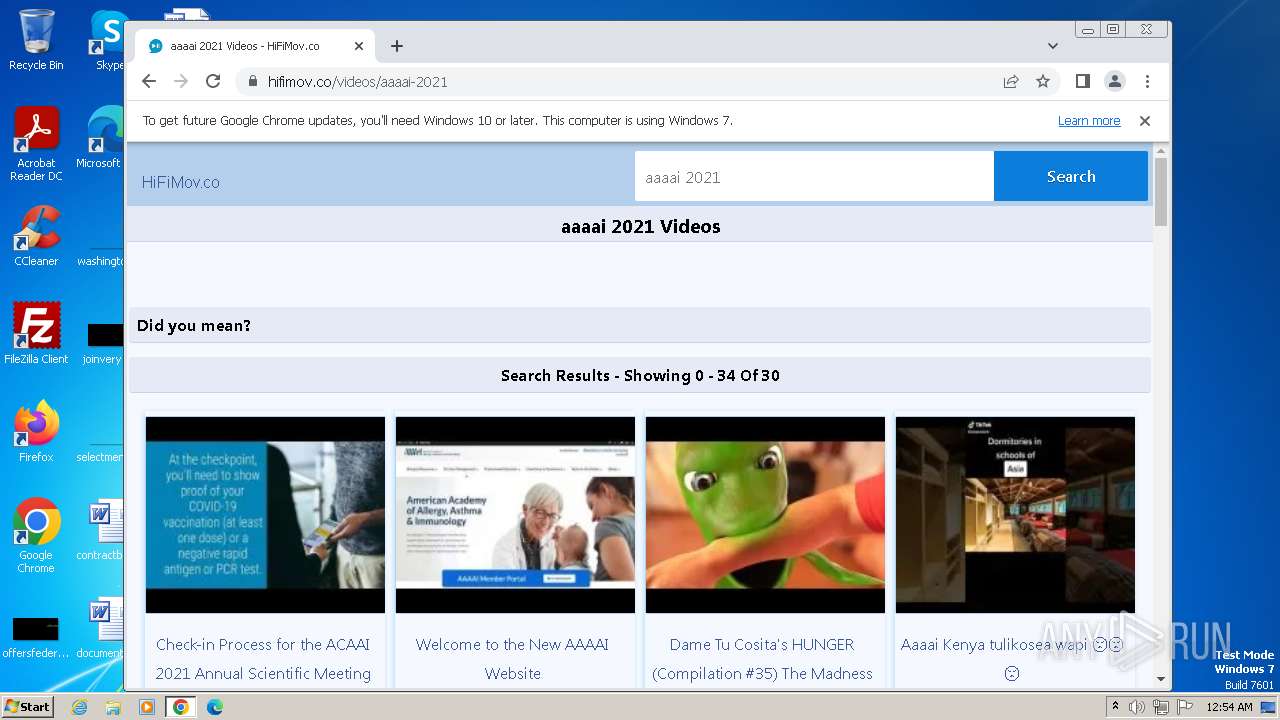The width and height of the screenshot is (1280, 720).
Task: Click the page scrollbar down arrow
Action: (x=1160, y=679)
